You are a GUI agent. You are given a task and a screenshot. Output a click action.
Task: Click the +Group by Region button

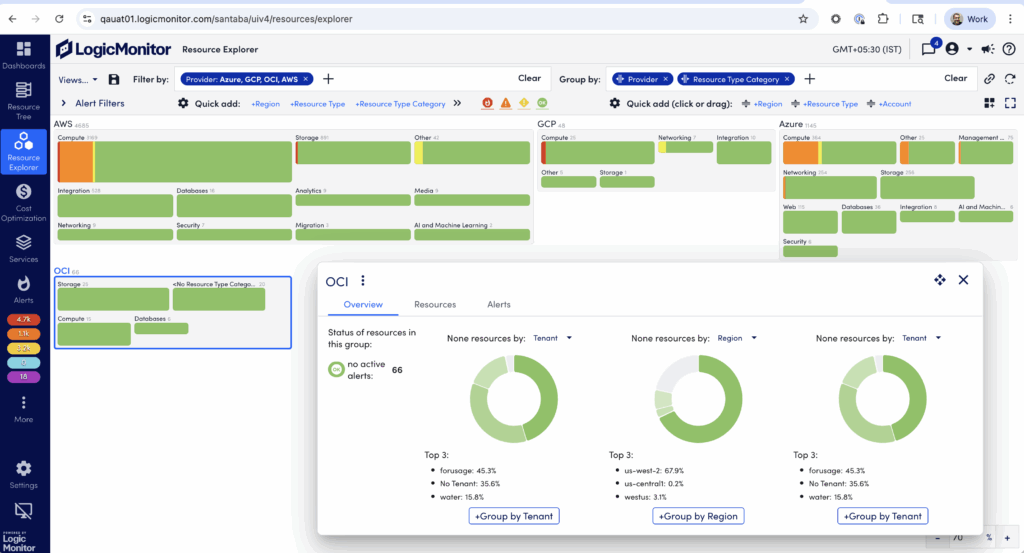point(698,516)
